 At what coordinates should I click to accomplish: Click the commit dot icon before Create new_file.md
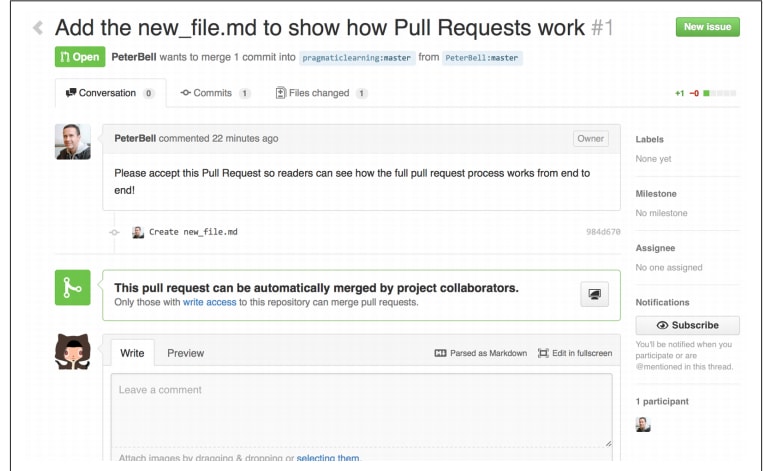114,232
